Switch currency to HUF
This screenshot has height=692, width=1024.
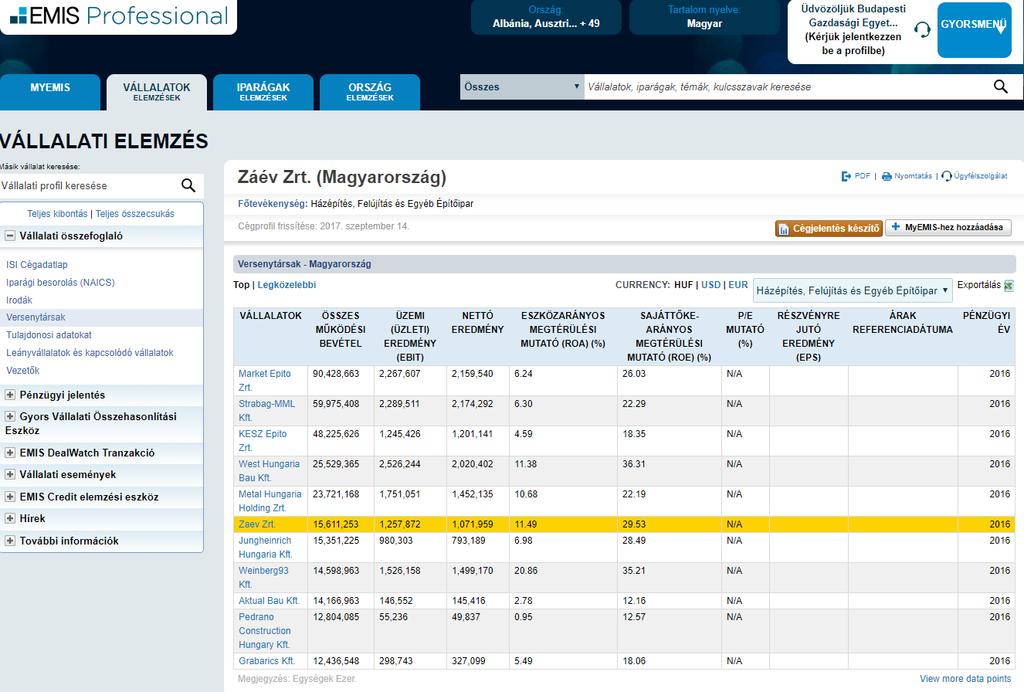point(683,285)
